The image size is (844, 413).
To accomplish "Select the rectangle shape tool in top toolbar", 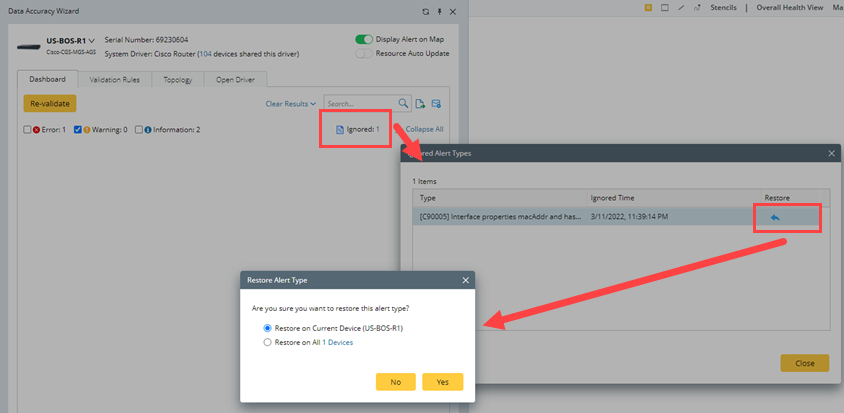I will [665, 7].
